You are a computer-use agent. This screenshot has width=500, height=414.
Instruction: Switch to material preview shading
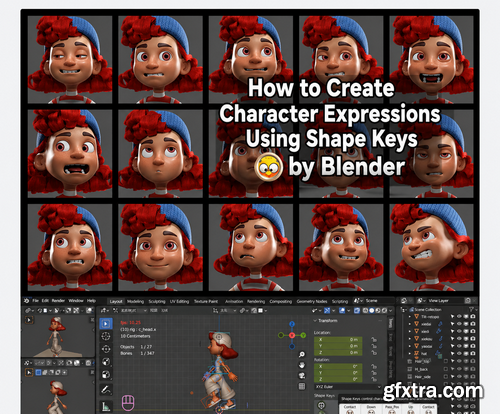click(x=378, y=311)
